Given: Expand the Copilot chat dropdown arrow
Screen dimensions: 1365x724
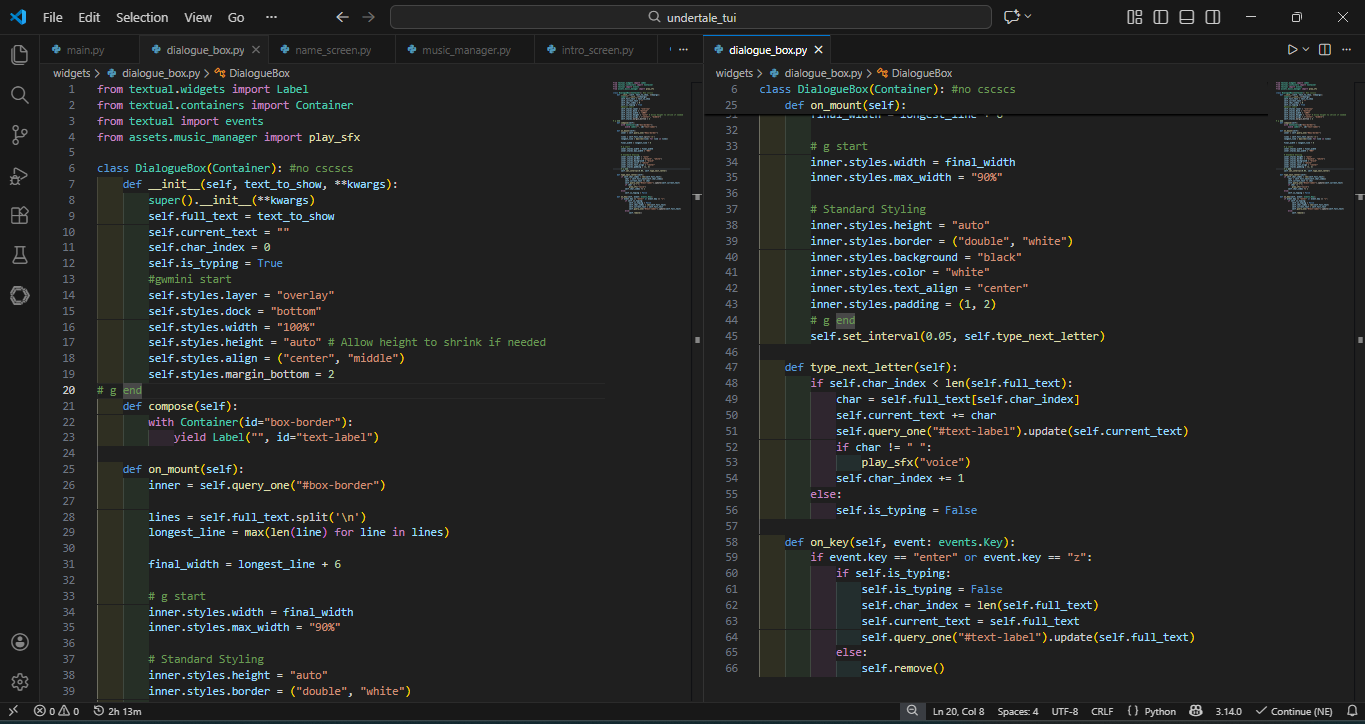Looking at the screenshot, I should tap(1028, 17).
